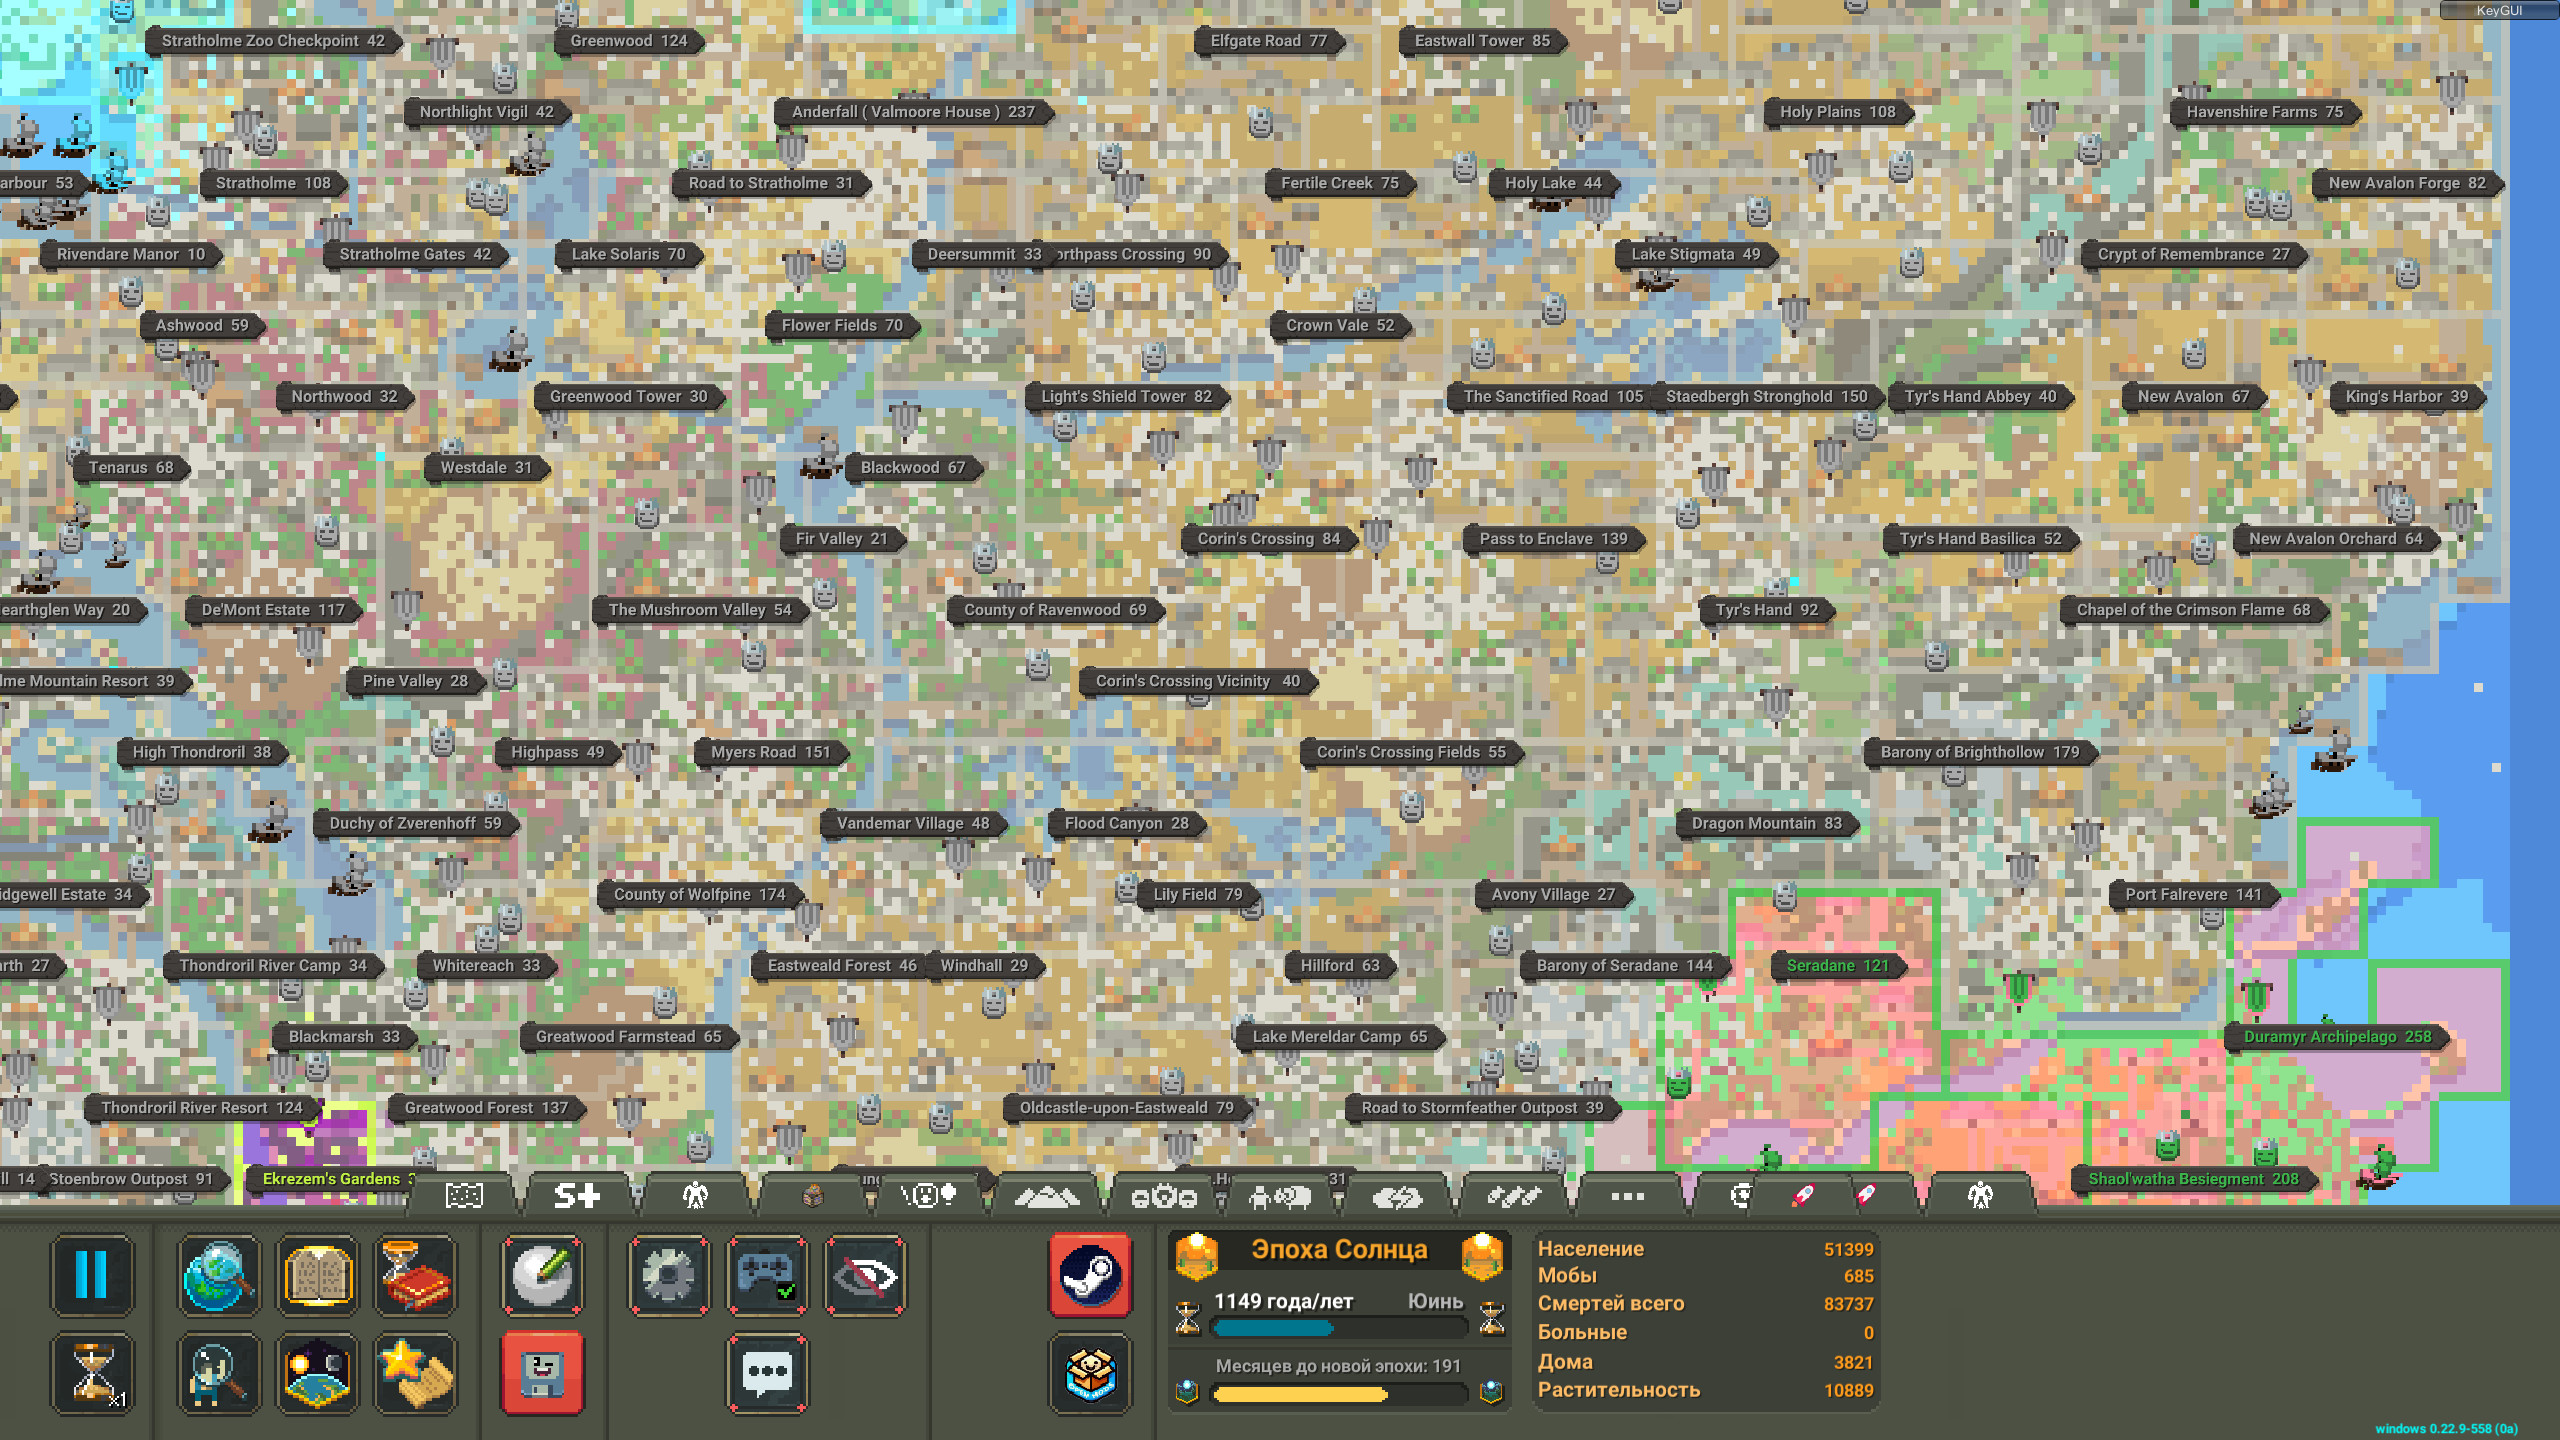Click the red book with hourglass icon
2560x1440 pixels.
(416, 1274)
